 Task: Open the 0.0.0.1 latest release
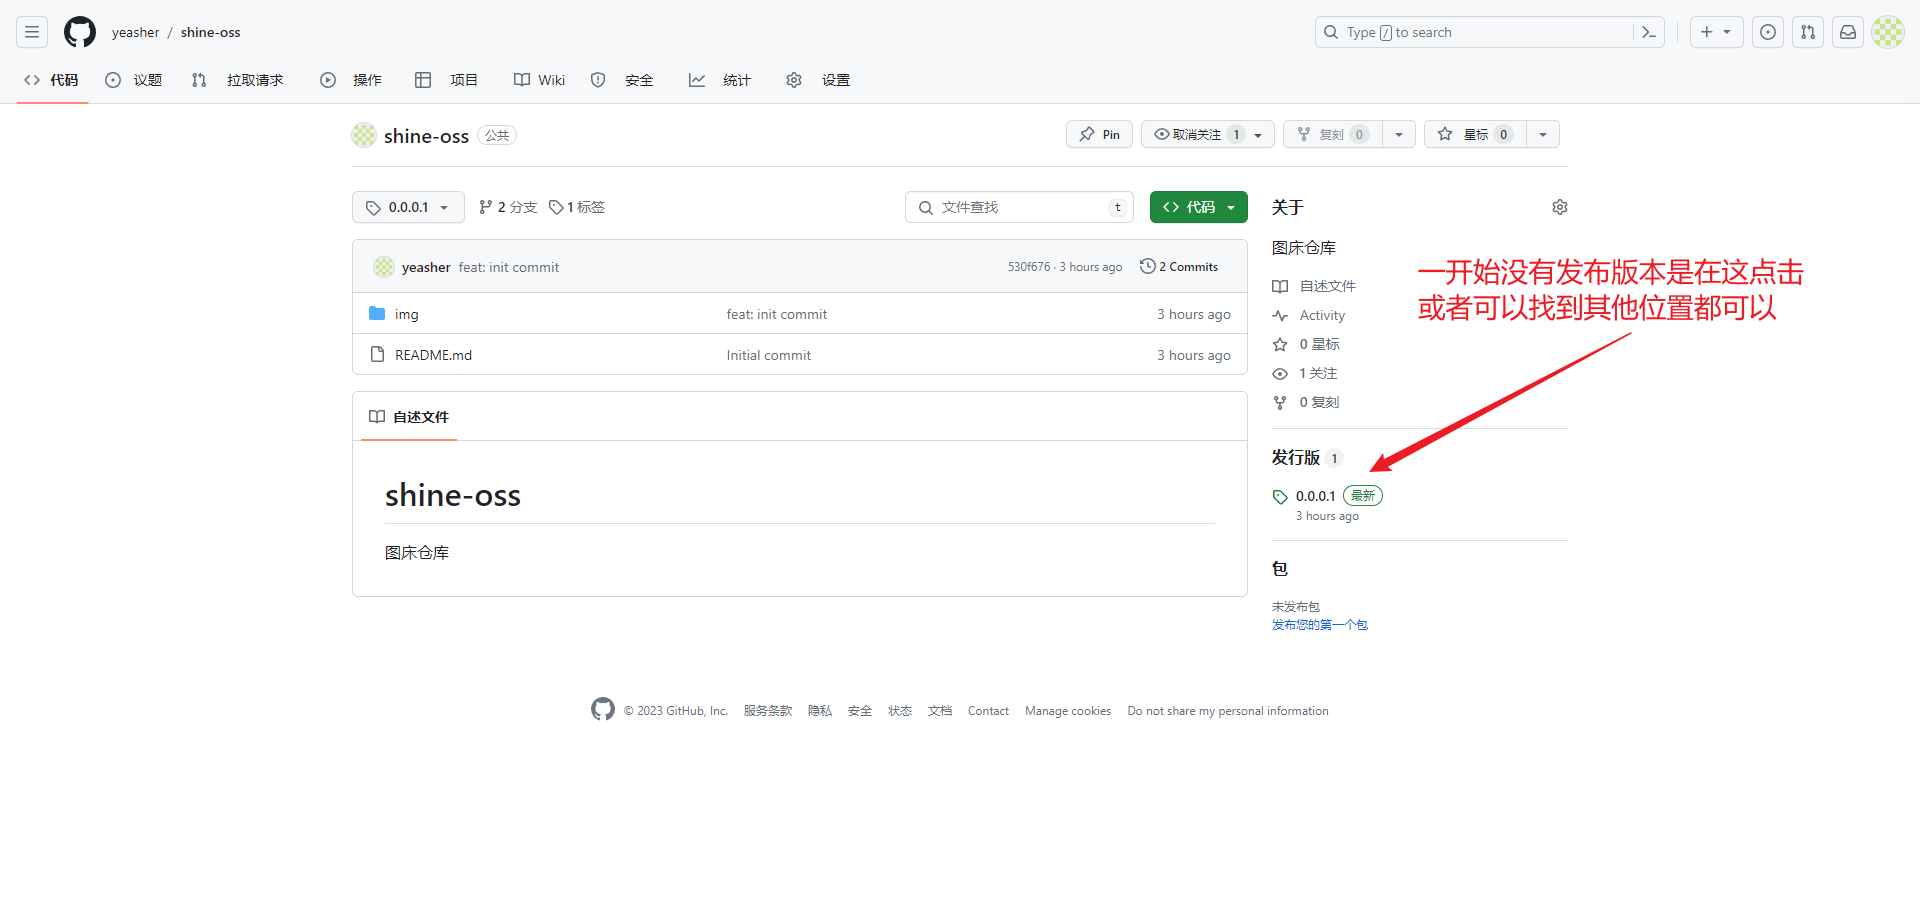(1327, 496)
